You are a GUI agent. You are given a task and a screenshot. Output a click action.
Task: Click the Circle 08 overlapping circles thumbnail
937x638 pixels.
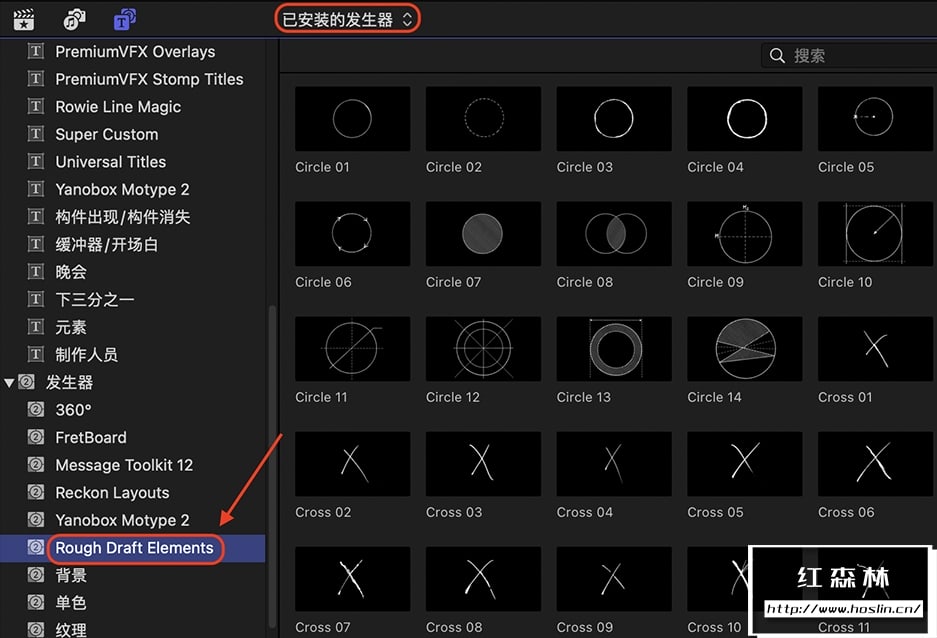614,234
